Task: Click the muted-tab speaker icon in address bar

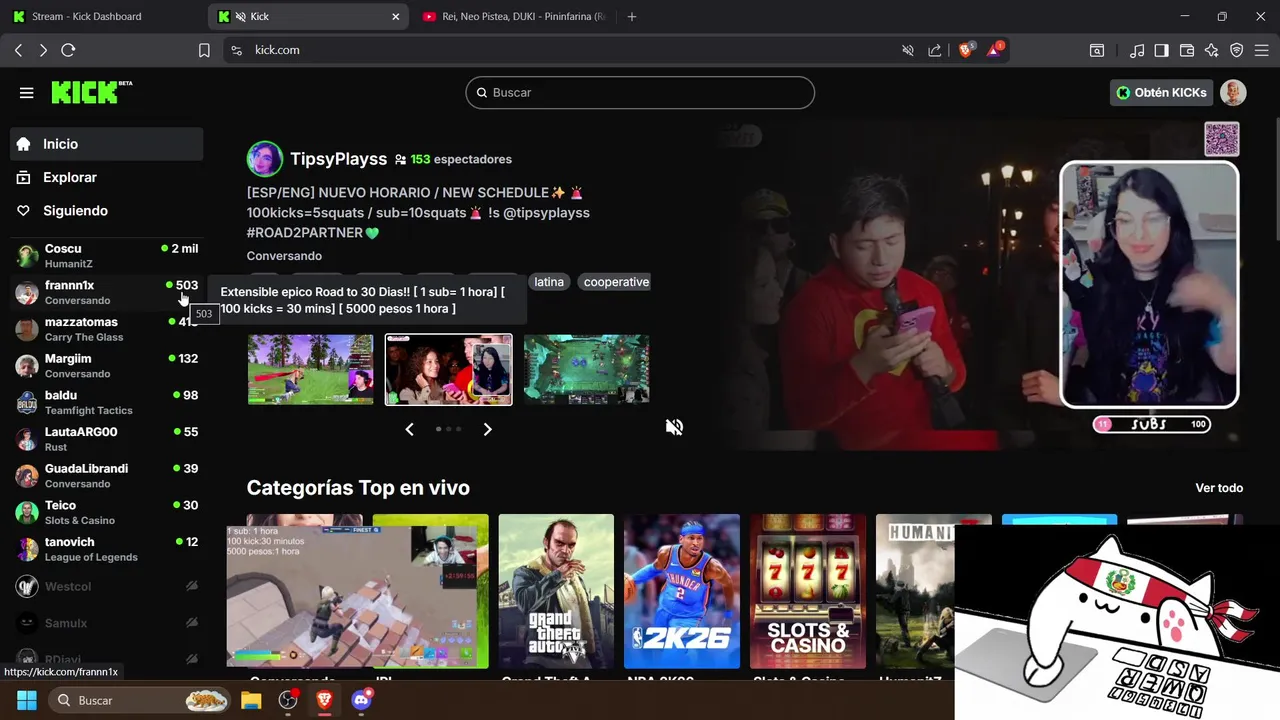Action: [908, 50]
